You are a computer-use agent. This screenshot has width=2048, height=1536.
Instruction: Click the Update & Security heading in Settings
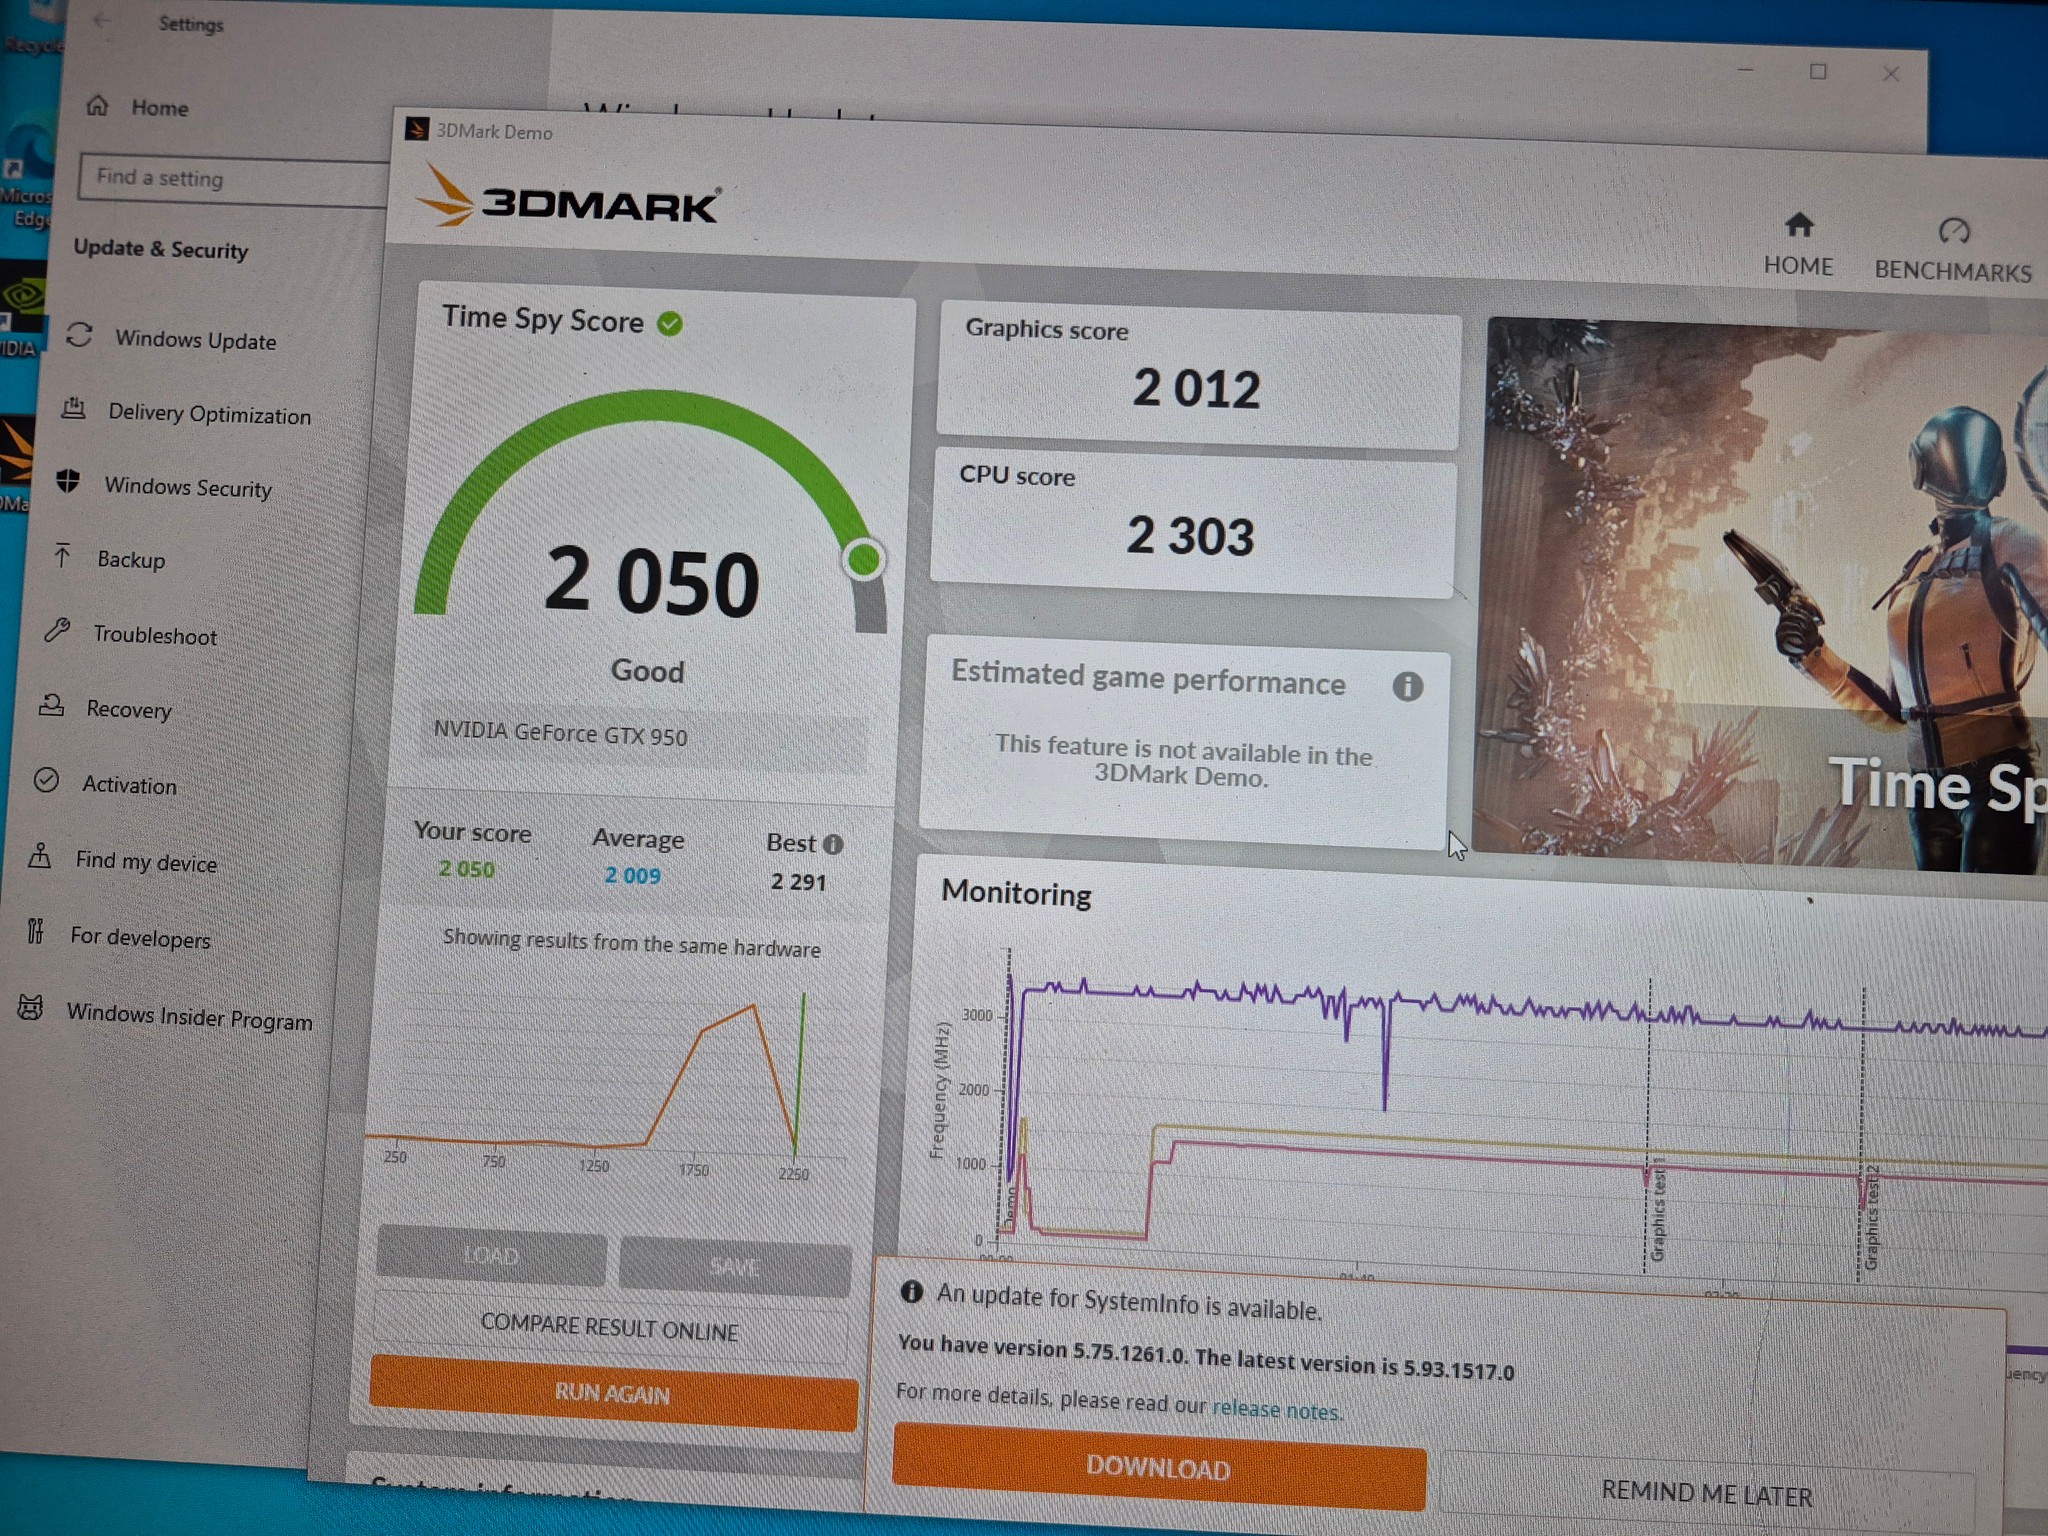pos(161,249)
